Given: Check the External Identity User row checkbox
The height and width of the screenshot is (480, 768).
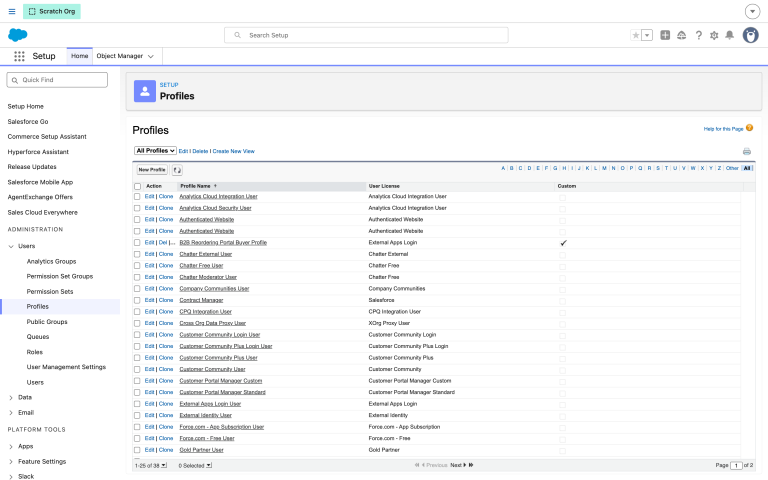Looking at the screenshot, I should pos(137,415).
